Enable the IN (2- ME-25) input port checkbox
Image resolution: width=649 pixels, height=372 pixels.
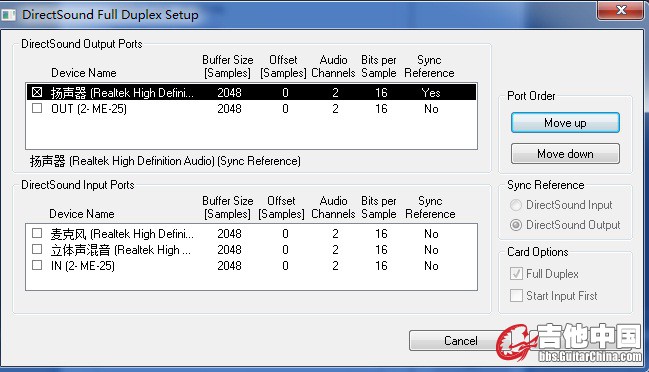pyautogui.click(x=37, y=265)
